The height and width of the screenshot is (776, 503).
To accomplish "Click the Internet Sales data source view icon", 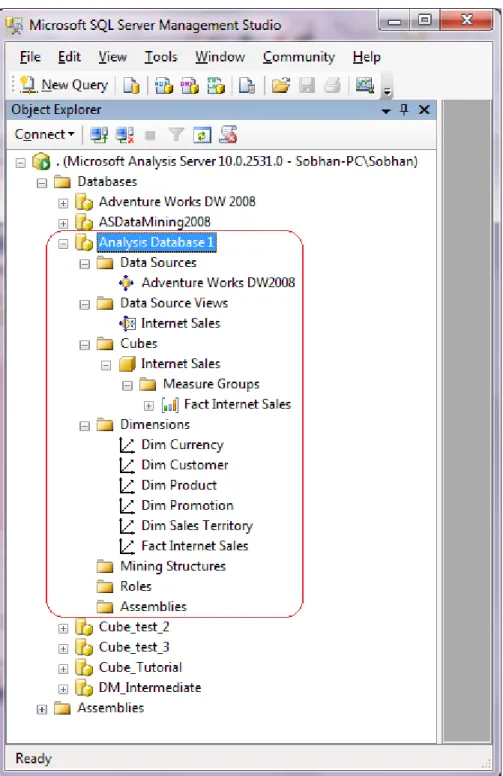I will (127, 324).
